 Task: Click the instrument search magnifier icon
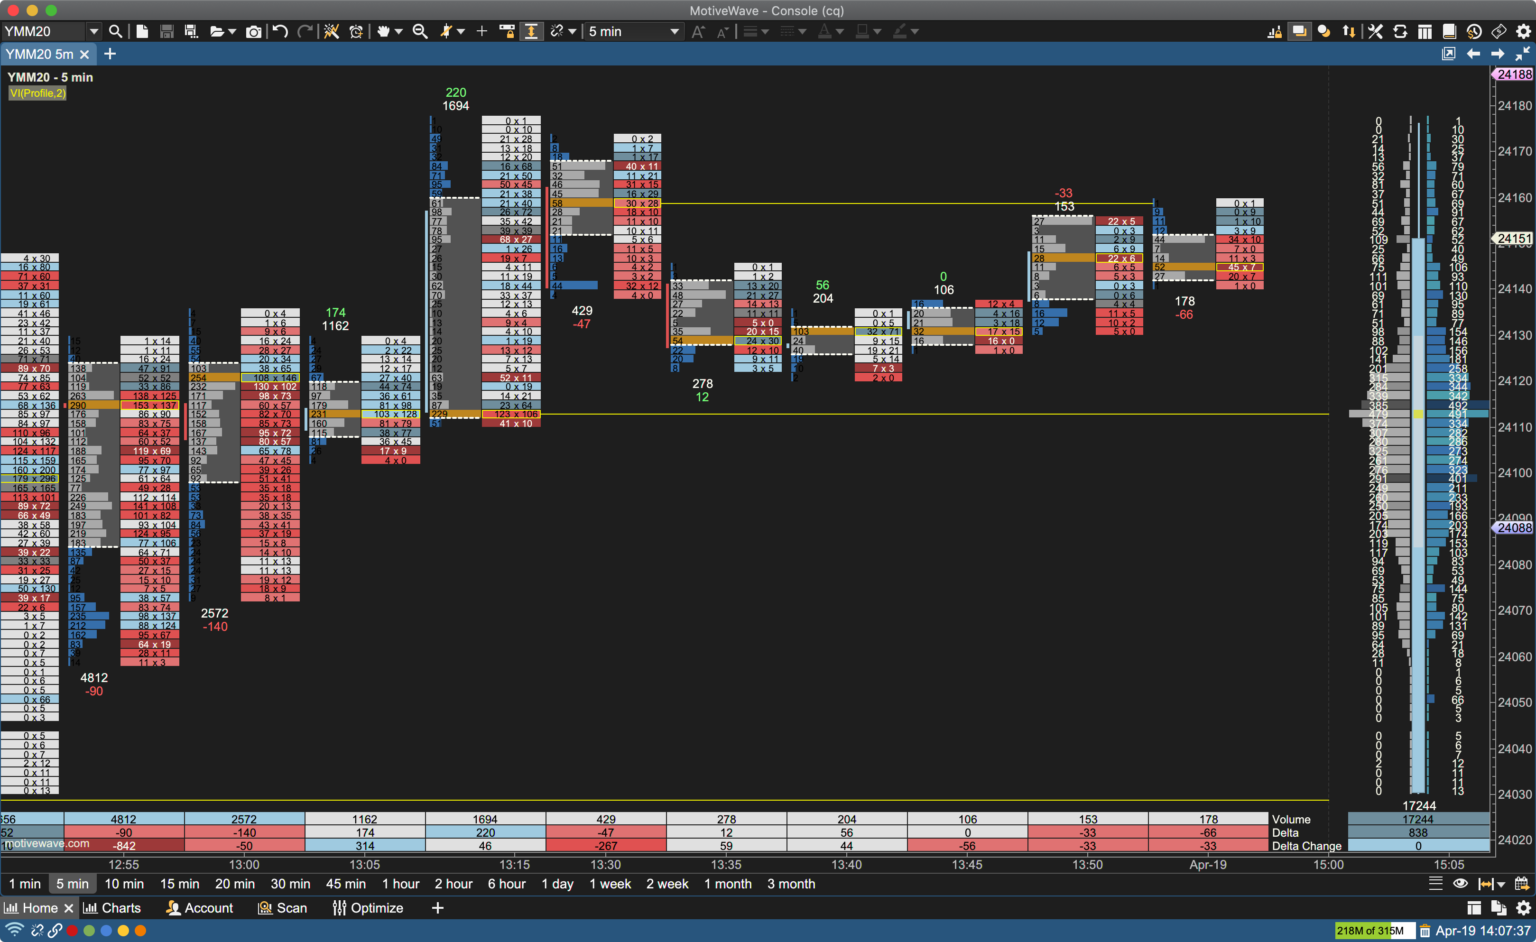coord(116,31)
